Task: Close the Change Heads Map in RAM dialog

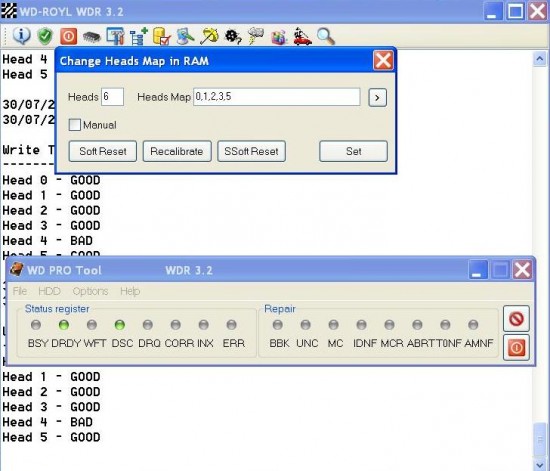Action: (383, 61)
